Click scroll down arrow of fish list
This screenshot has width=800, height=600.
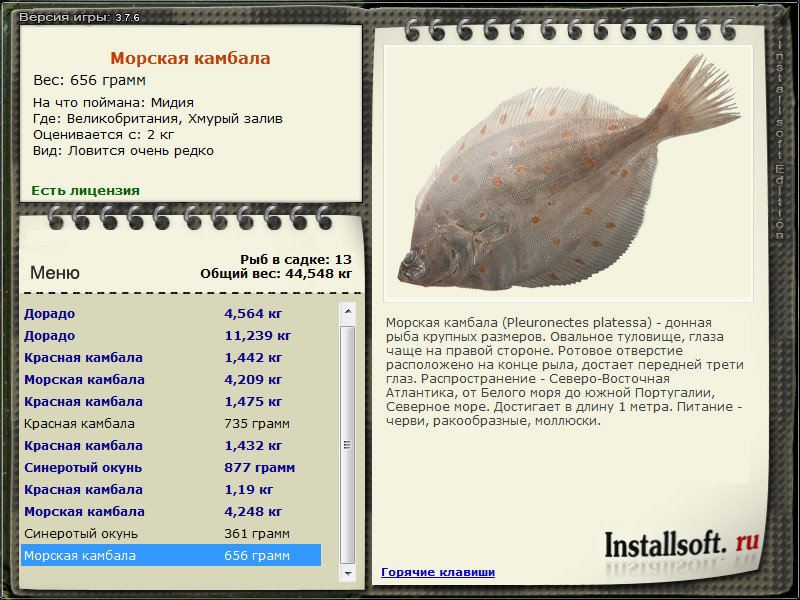[x=347, y=573]
